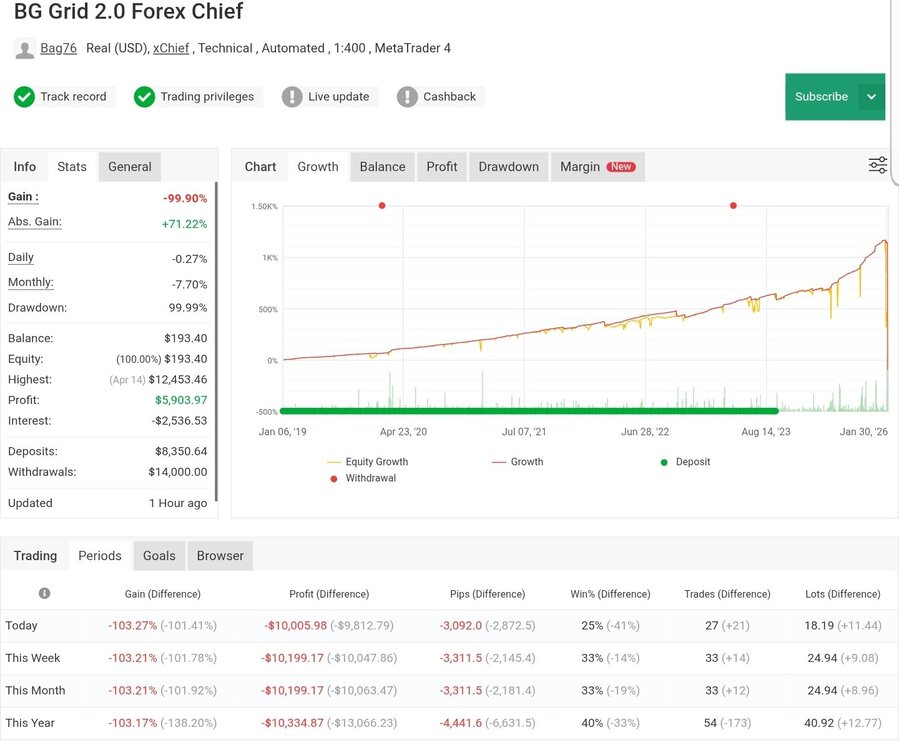Expand the Subscribe dropdown arrow

(x=871, y=97)
